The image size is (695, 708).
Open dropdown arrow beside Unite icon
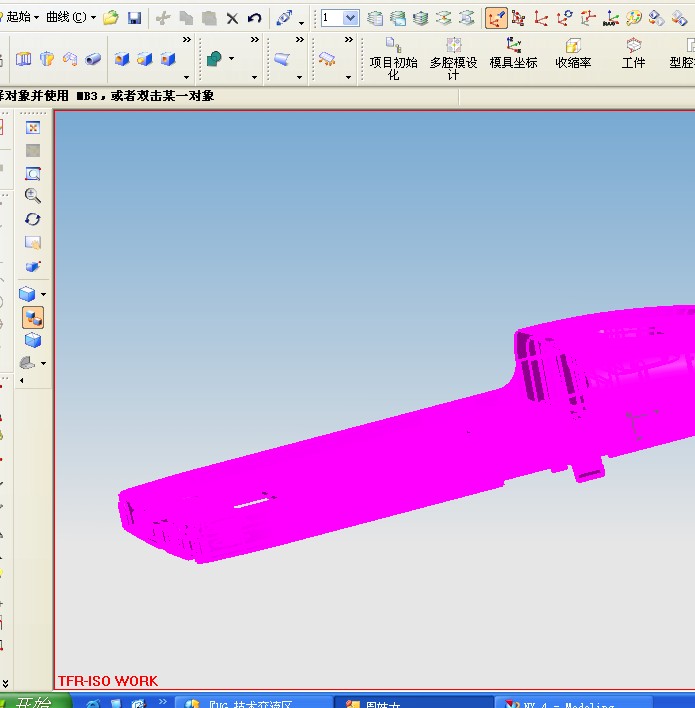(x=231, y=59)
